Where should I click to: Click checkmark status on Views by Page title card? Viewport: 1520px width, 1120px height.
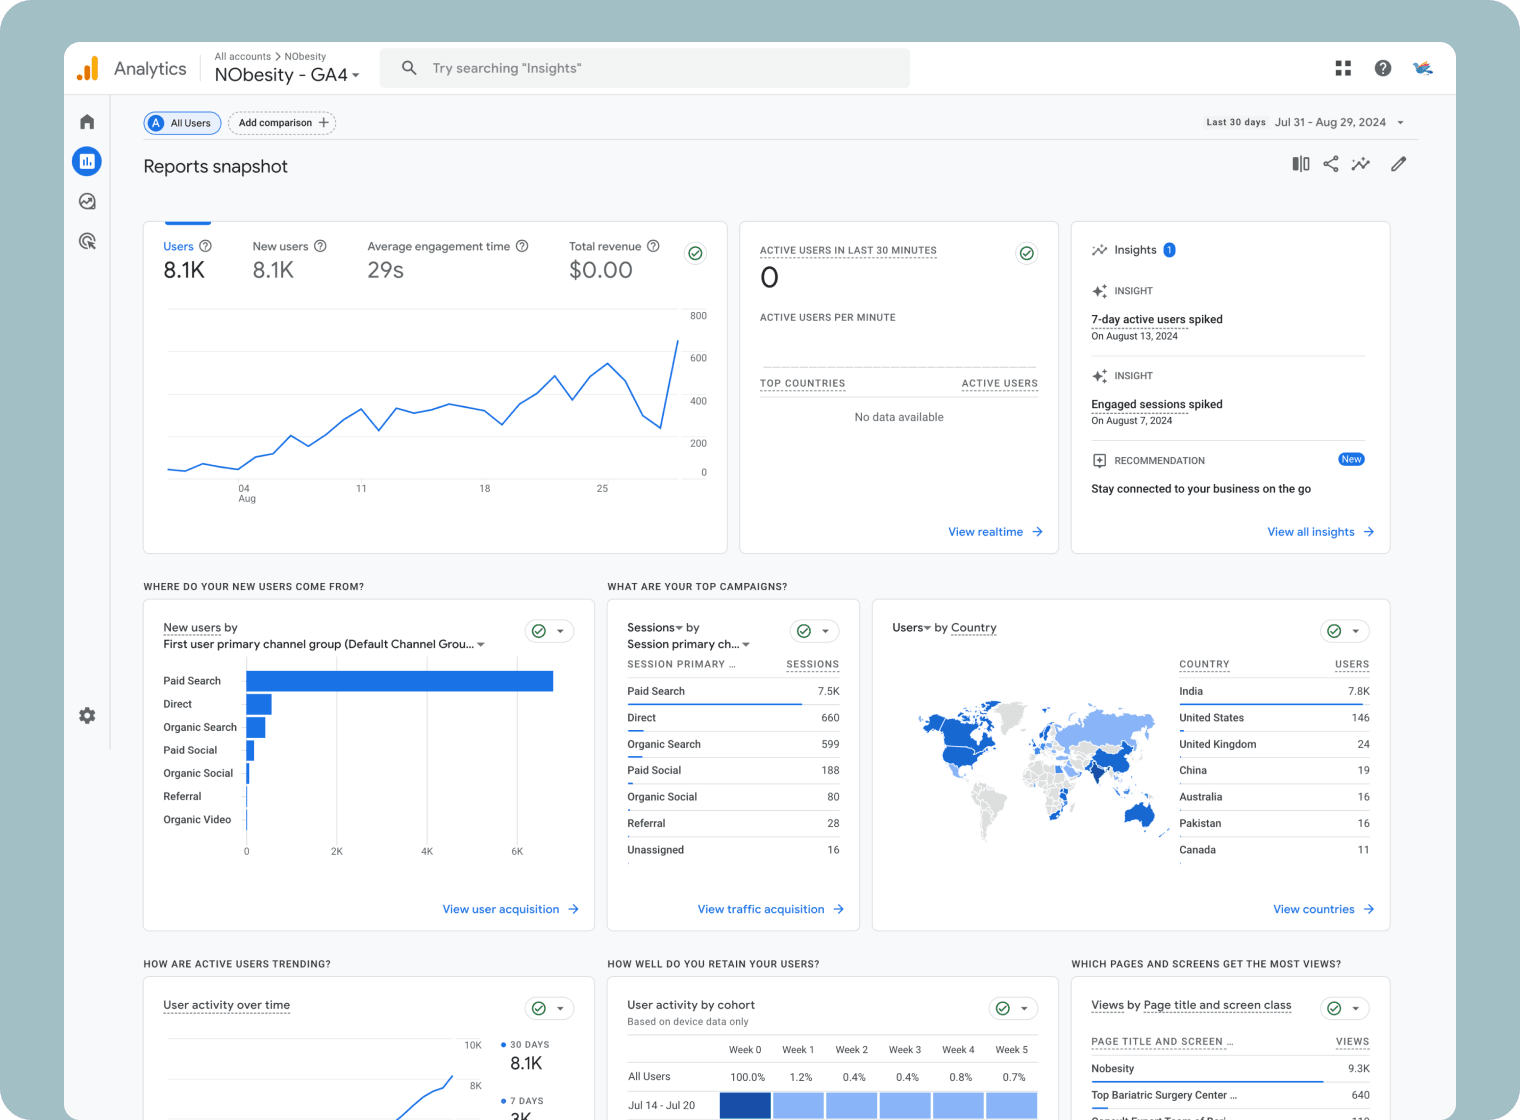(x=1334, y=1008)
